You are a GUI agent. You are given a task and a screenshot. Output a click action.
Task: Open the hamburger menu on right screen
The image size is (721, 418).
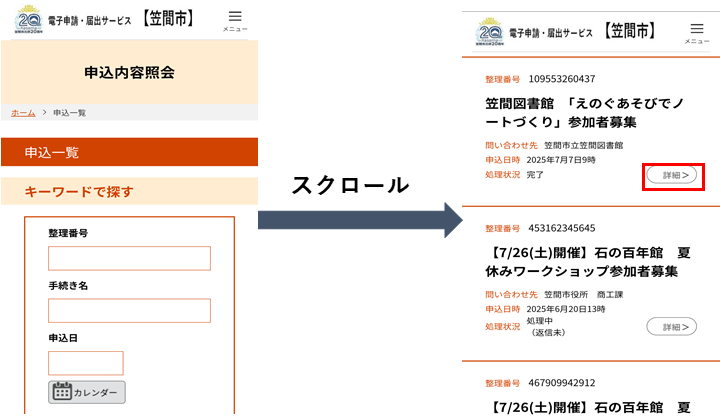click(697, 32)
